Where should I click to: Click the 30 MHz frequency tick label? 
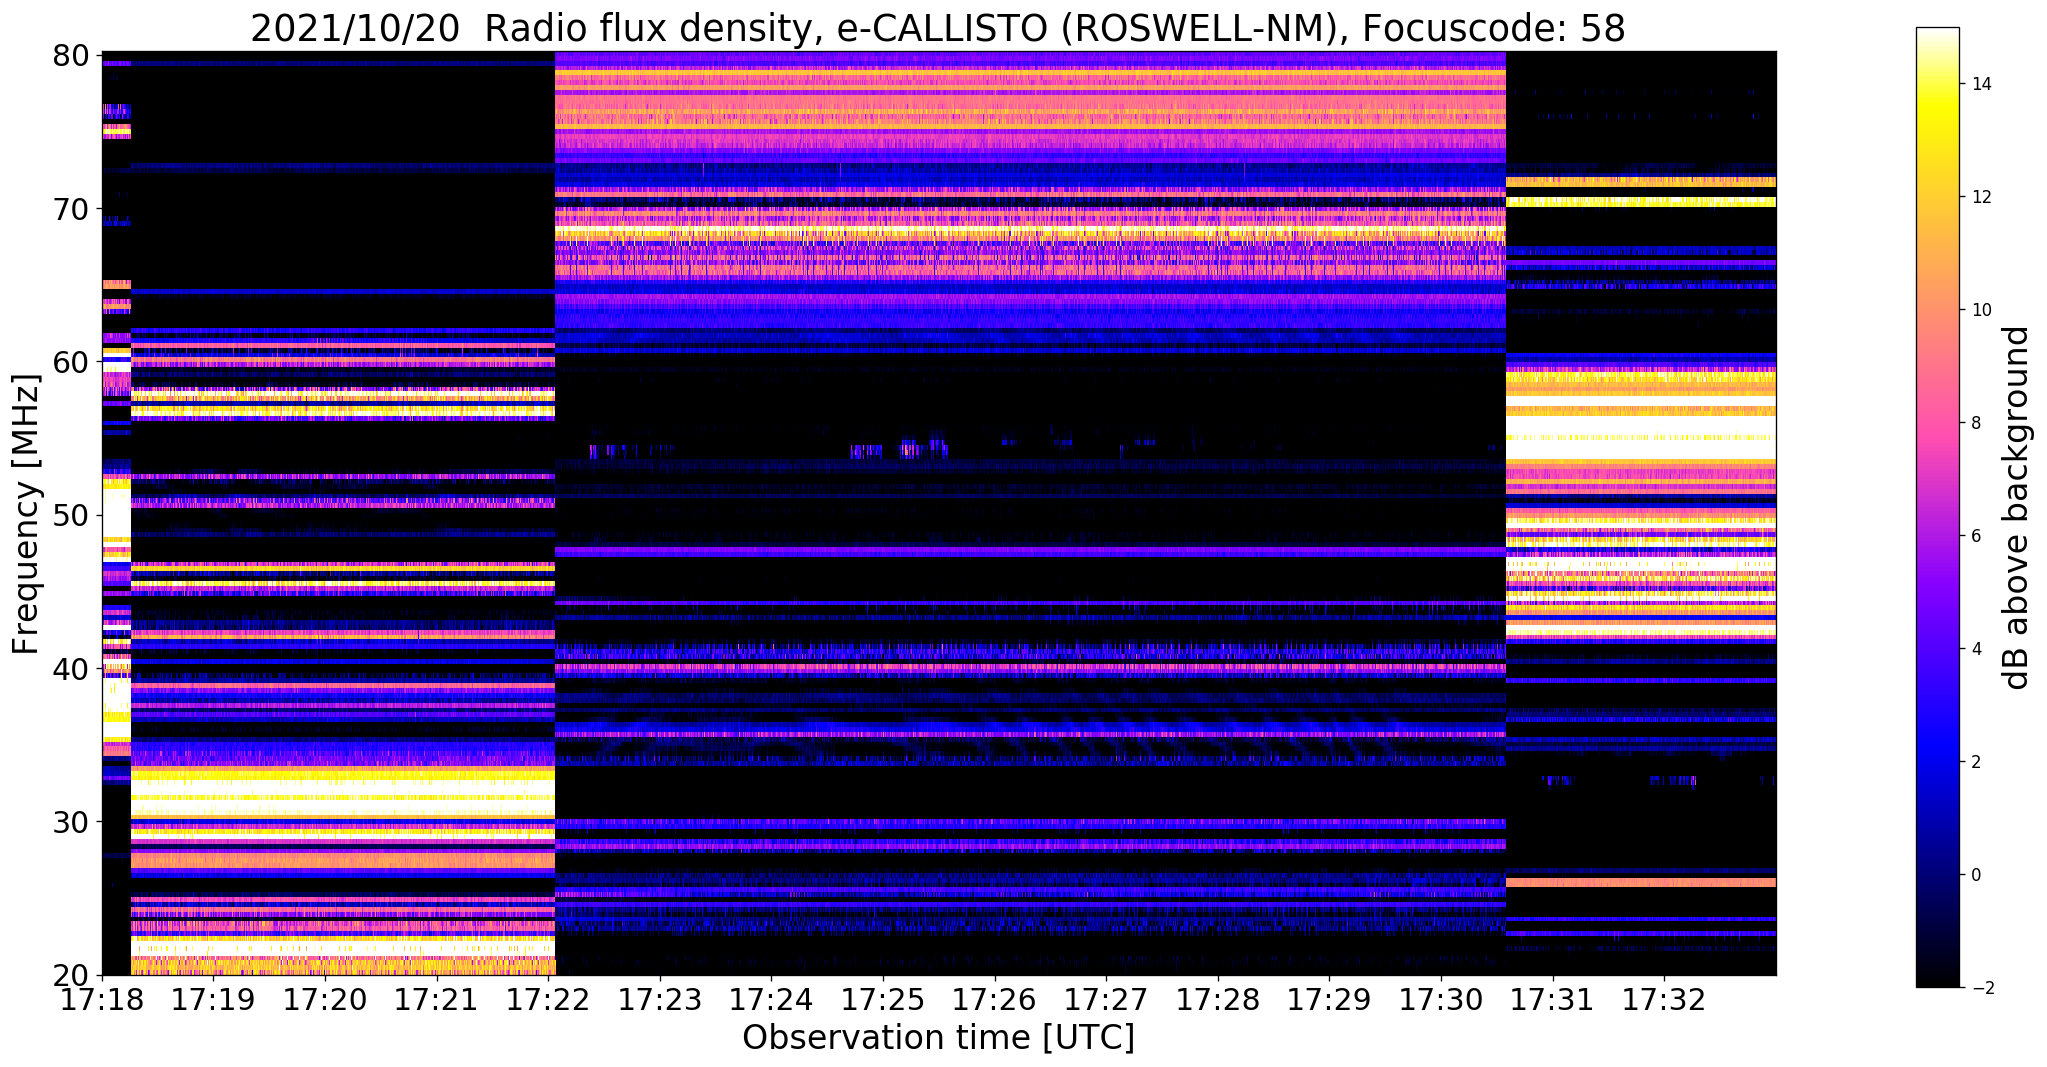(x=70, y=822)
